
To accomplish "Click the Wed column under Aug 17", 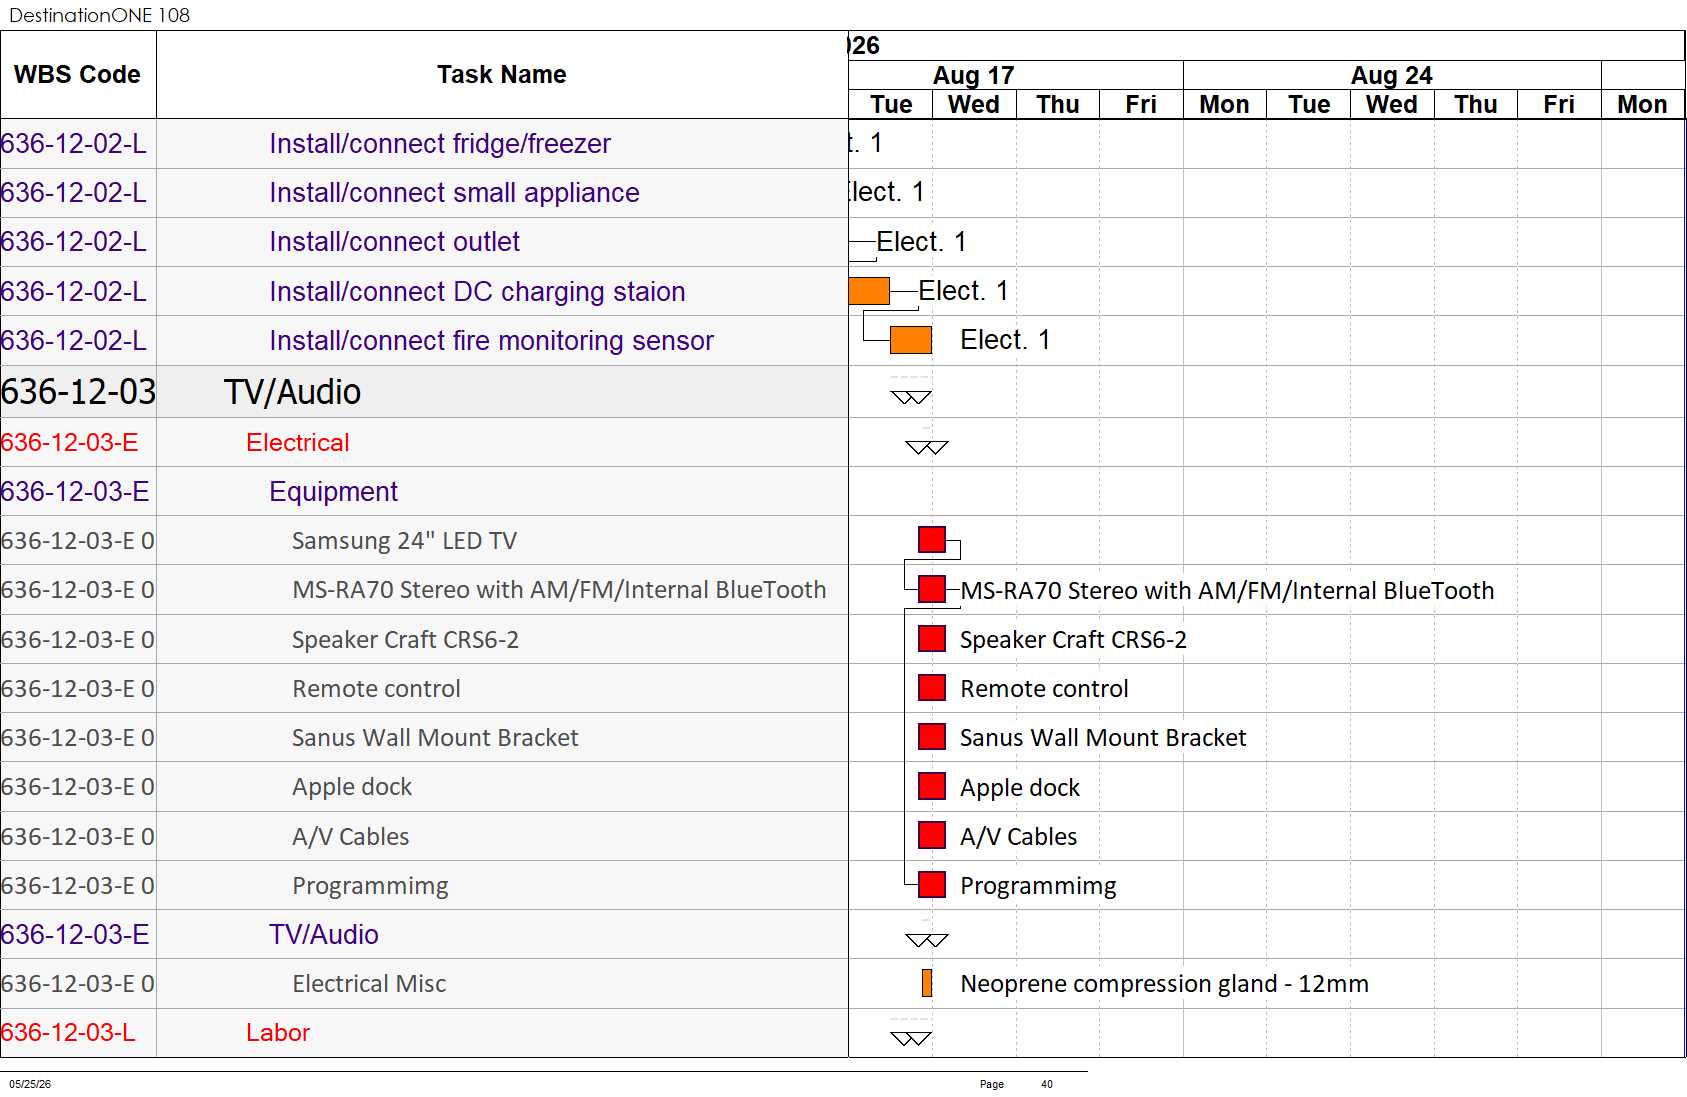I will click(x=974, y=105).
